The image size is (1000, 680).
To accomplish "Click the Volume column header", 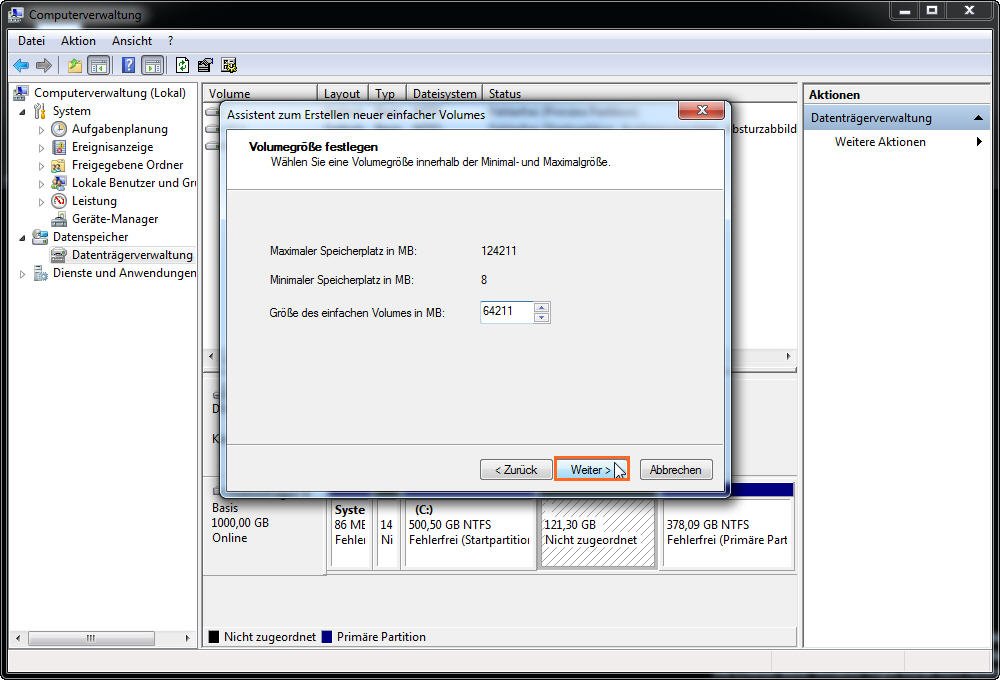I will (260, 94).
